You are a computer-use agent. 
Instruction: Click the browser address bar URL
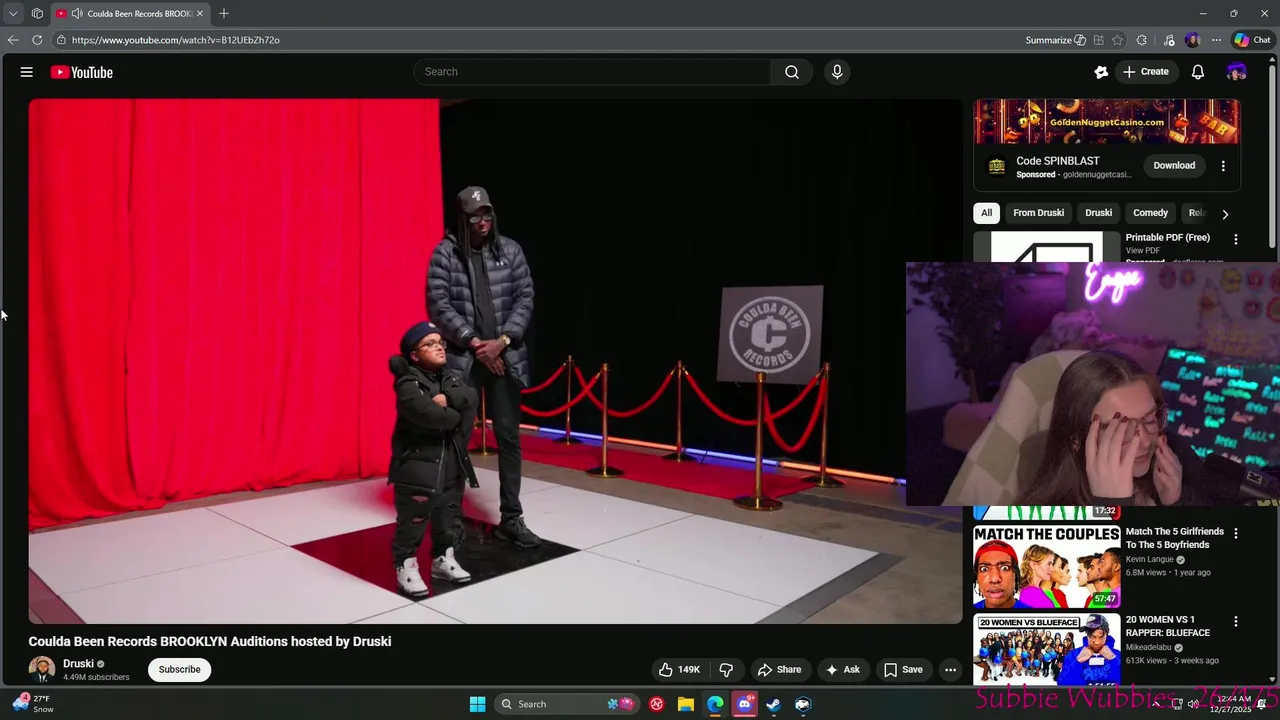click(x=176, y=40)
